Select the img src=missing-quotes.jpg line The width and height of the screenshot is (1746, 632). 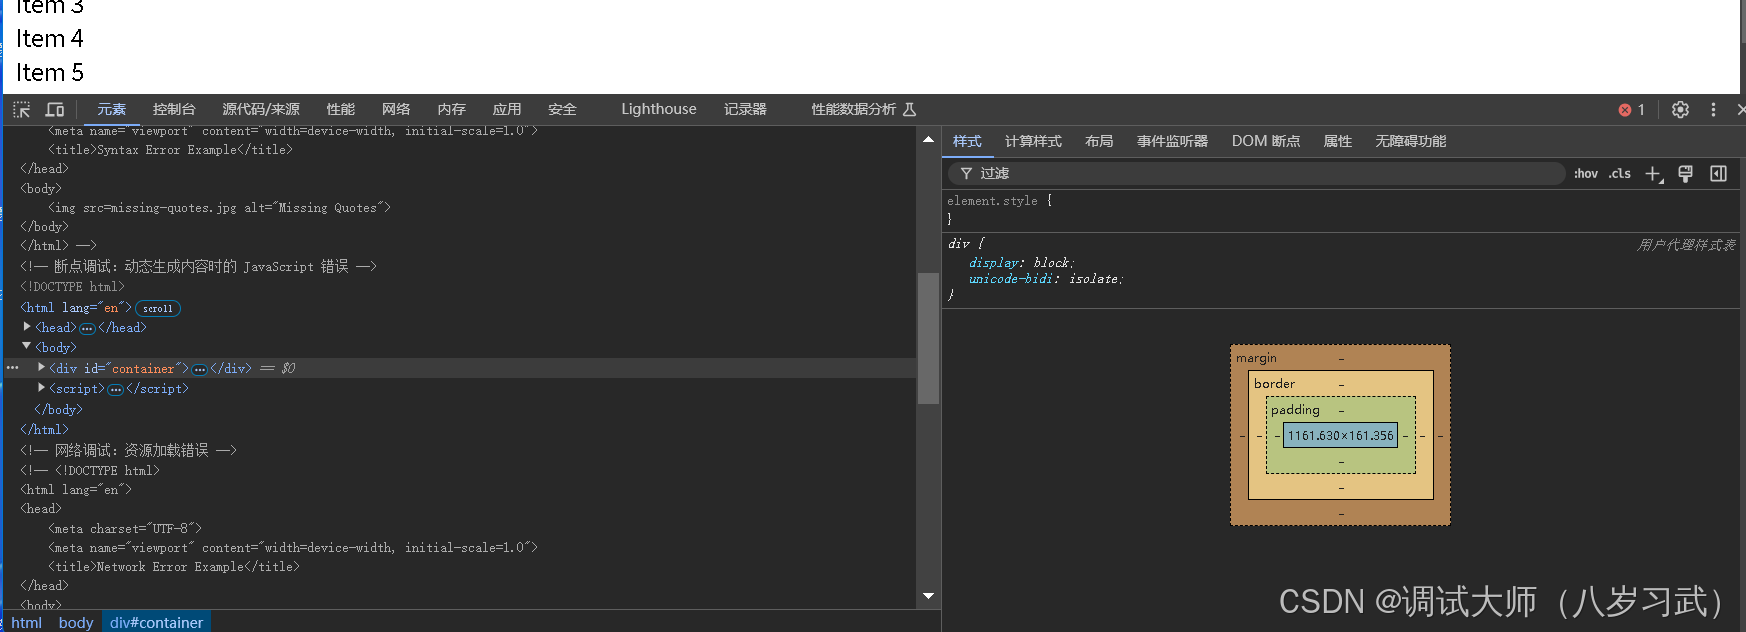point(220,208)
